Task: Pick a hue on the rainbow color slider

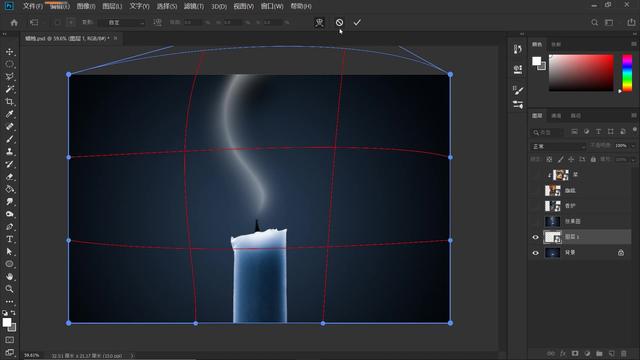Action: (627, 73)
